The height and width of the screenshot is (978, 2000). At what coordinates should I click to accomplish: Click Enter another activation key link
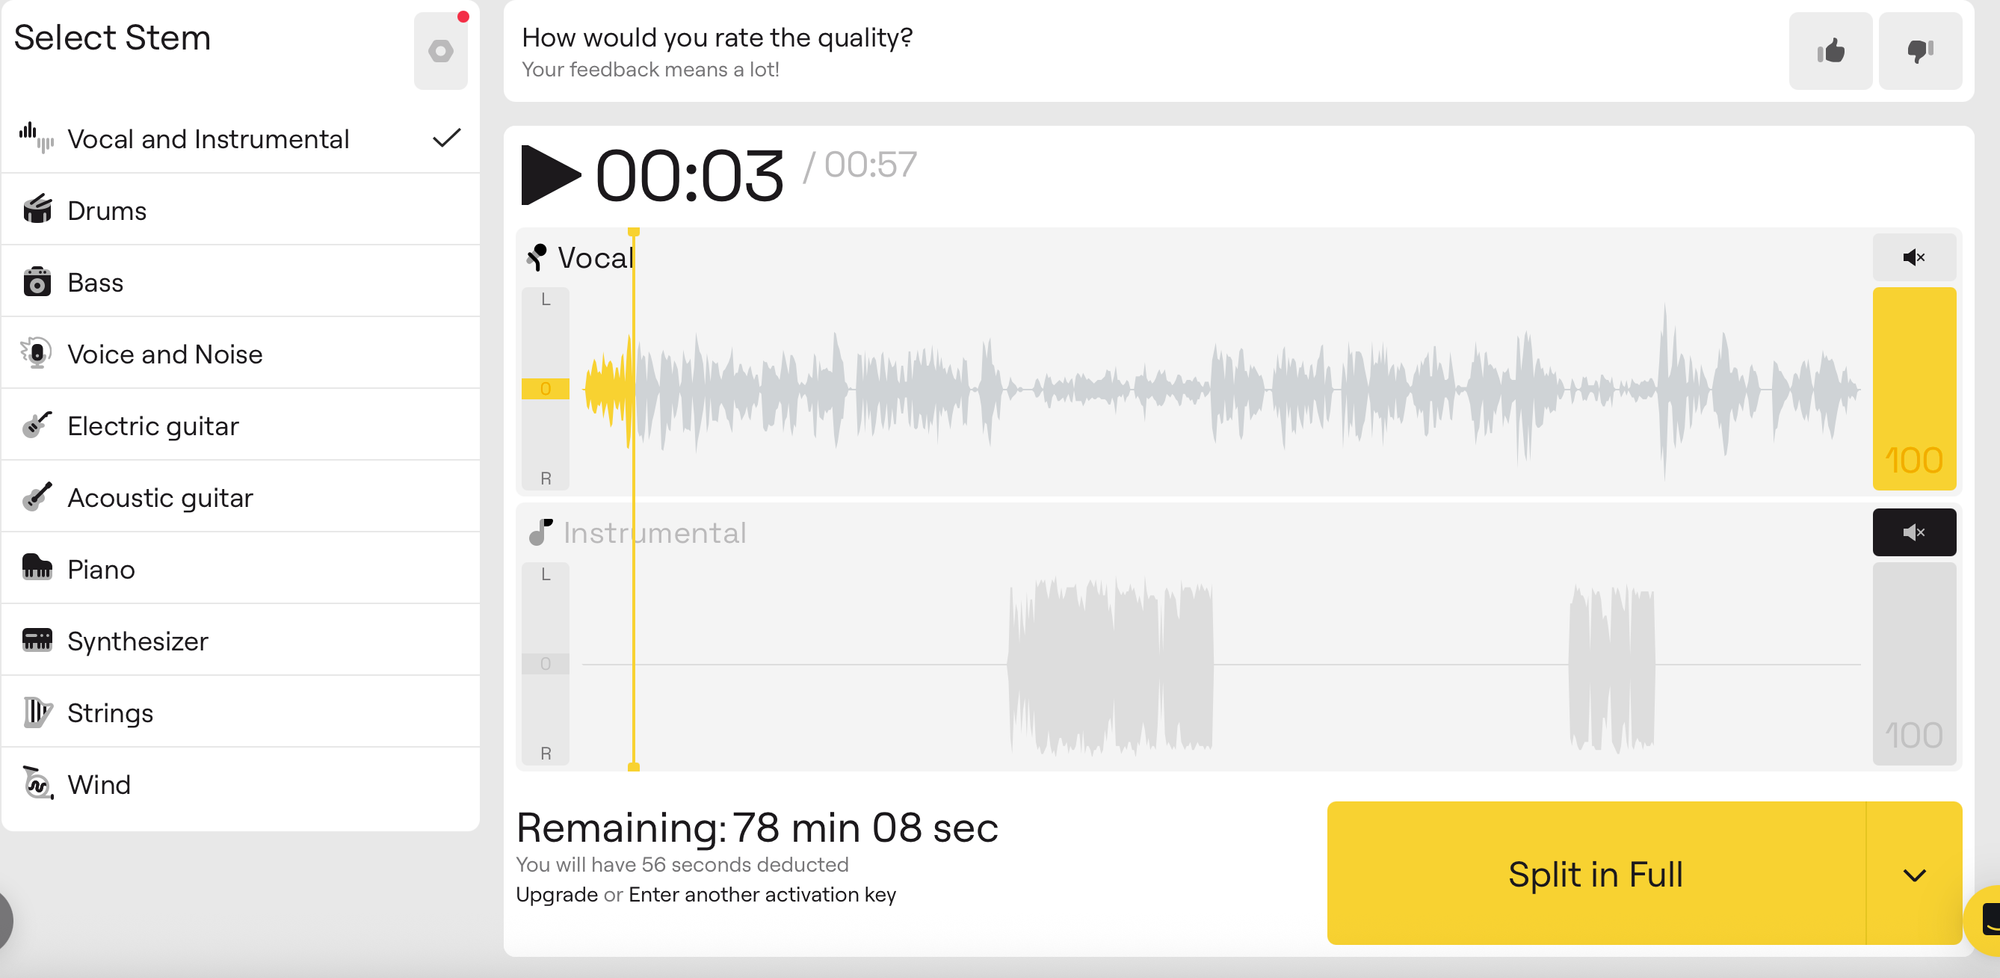(762, 894)
